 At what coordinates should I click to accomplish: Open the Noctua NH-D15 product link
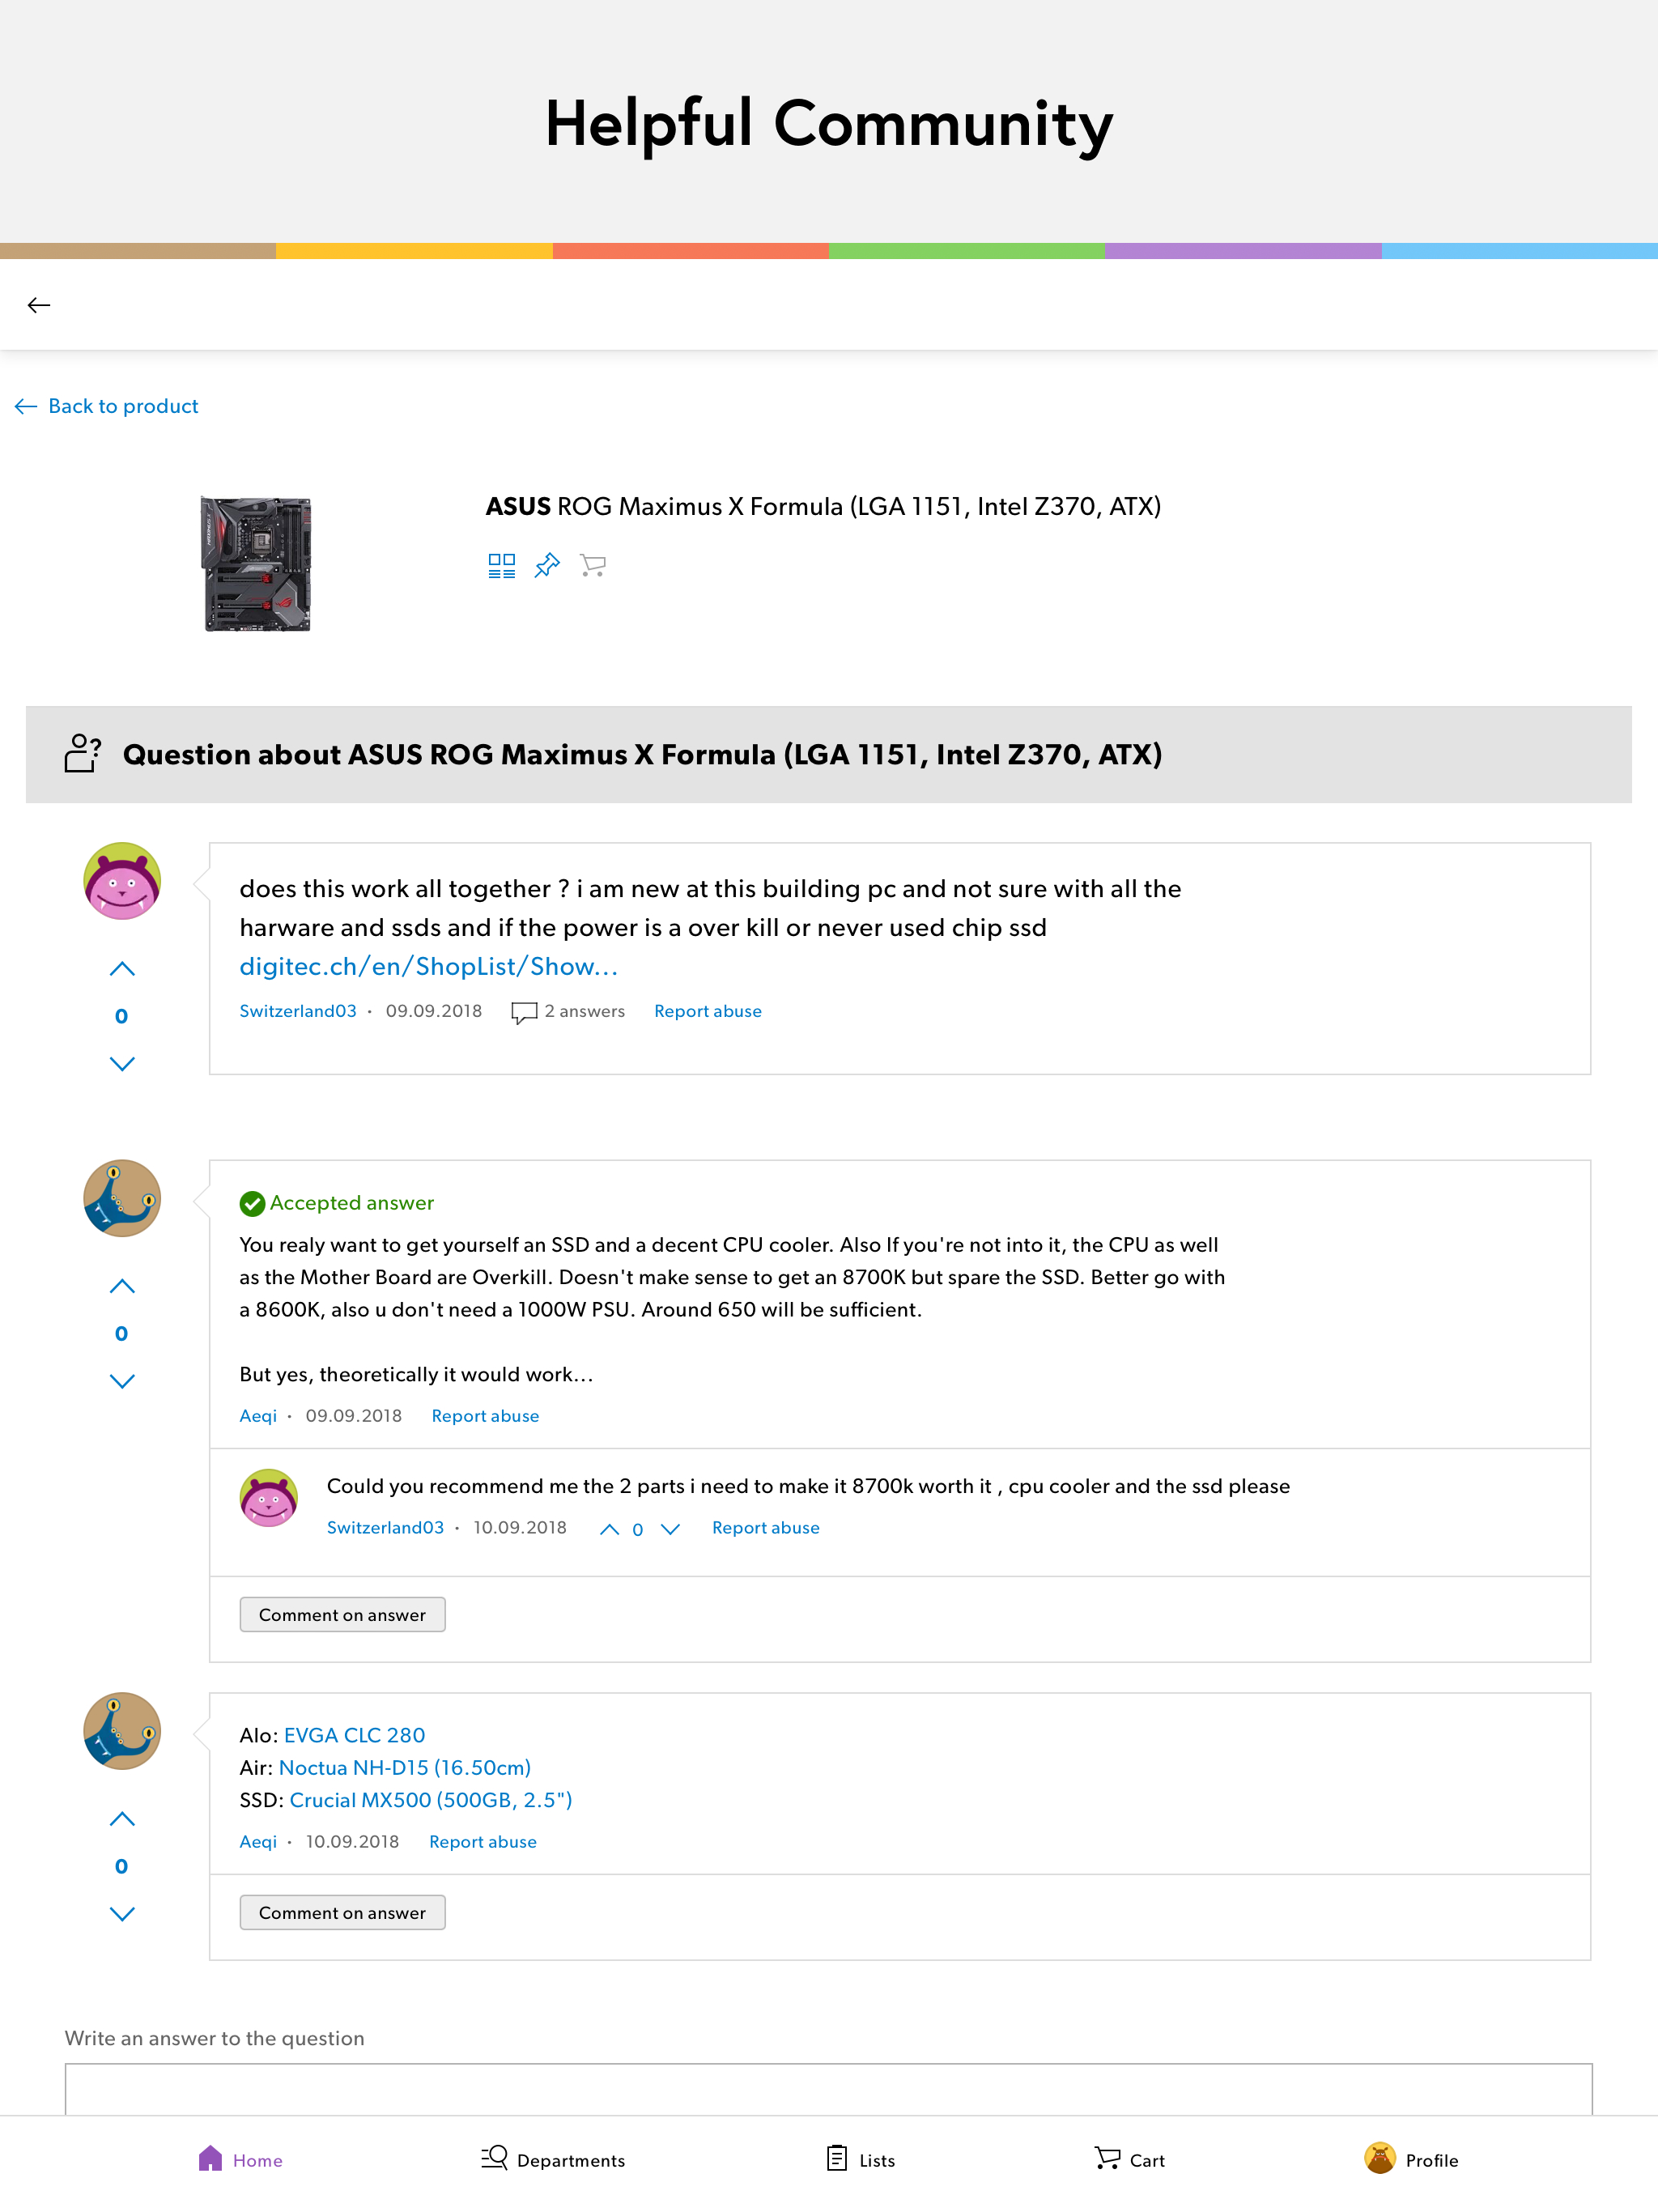[x=404, y=1767]
